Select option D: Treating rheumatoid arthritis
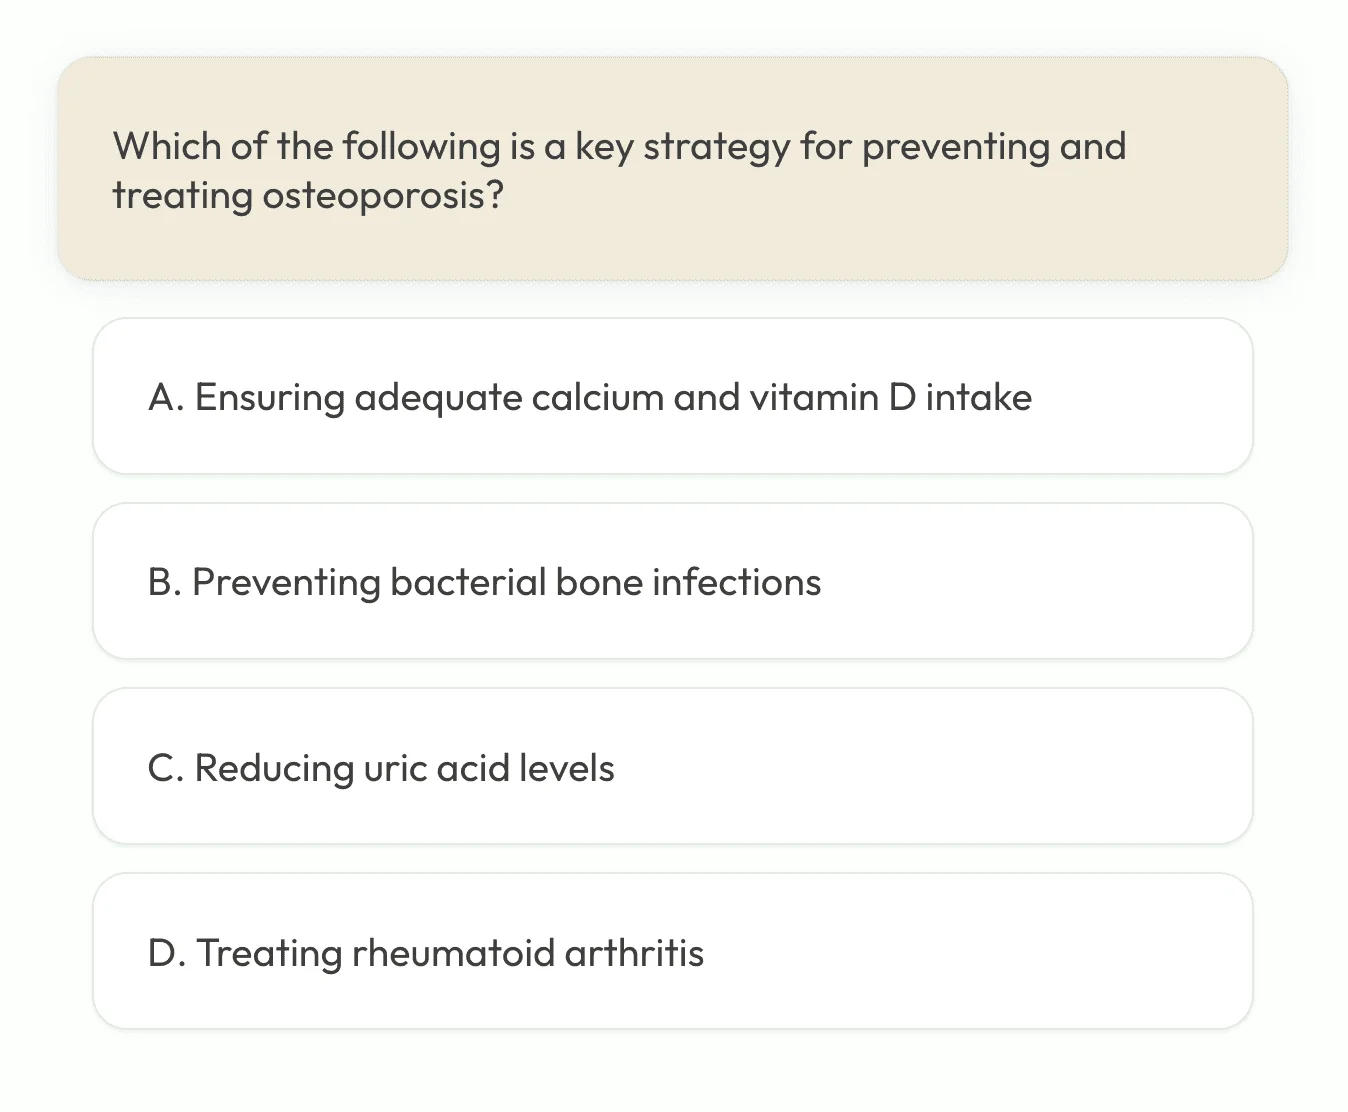 click(x=672, y=951)
